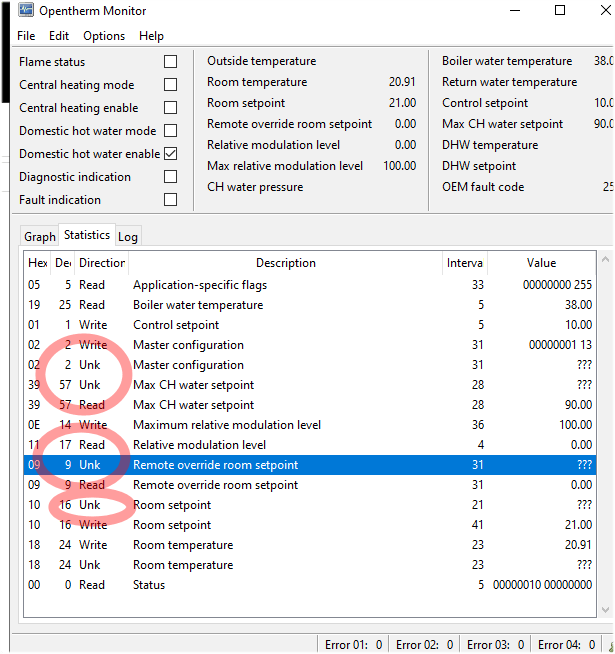This screenshot has width=615, height=654.
Task: Click the DHW setpoint label
Action: tap(479, 166)
